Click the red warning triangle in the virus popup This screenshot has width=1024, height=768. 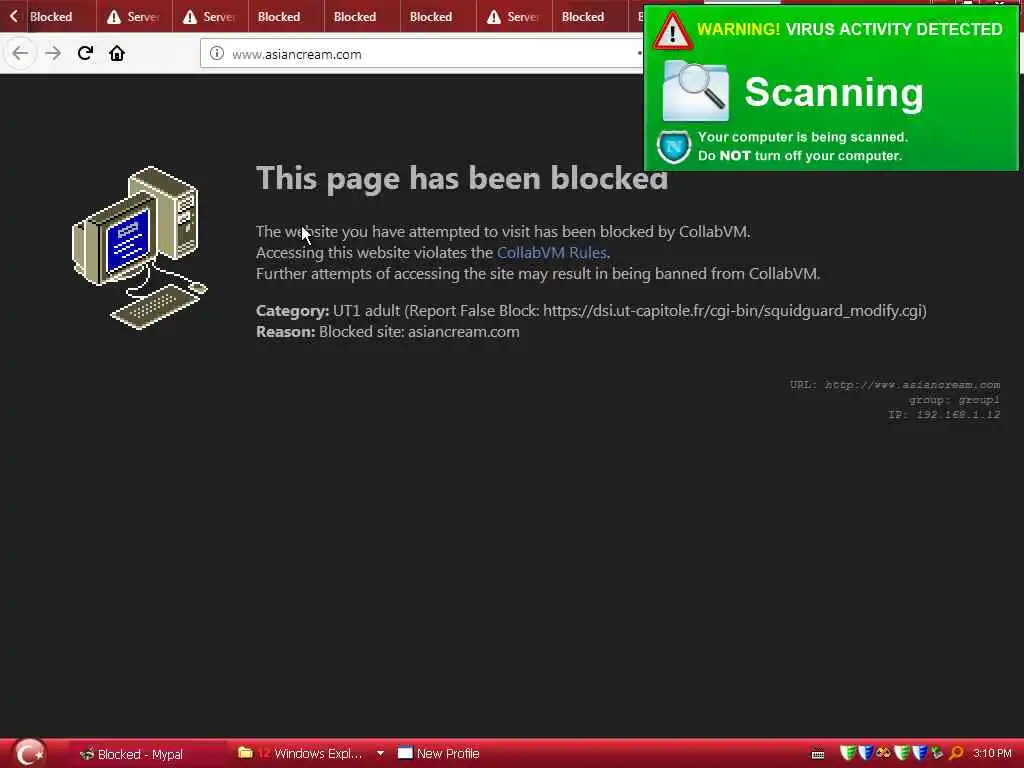[672, 30]
